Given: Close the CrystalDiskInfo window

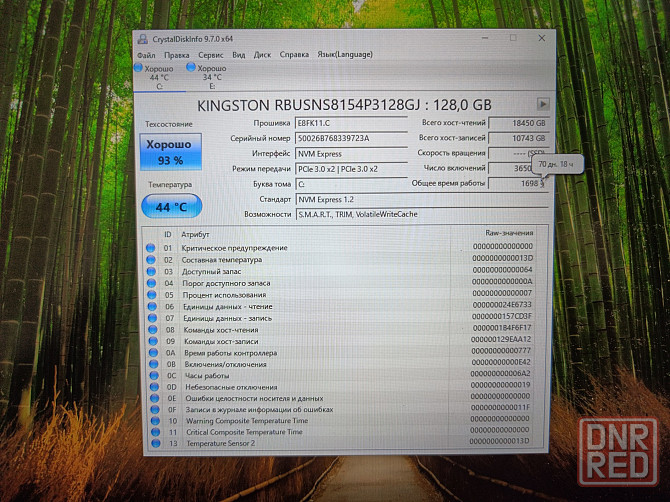Looking at the screenshot, I should tap(542, 38).
